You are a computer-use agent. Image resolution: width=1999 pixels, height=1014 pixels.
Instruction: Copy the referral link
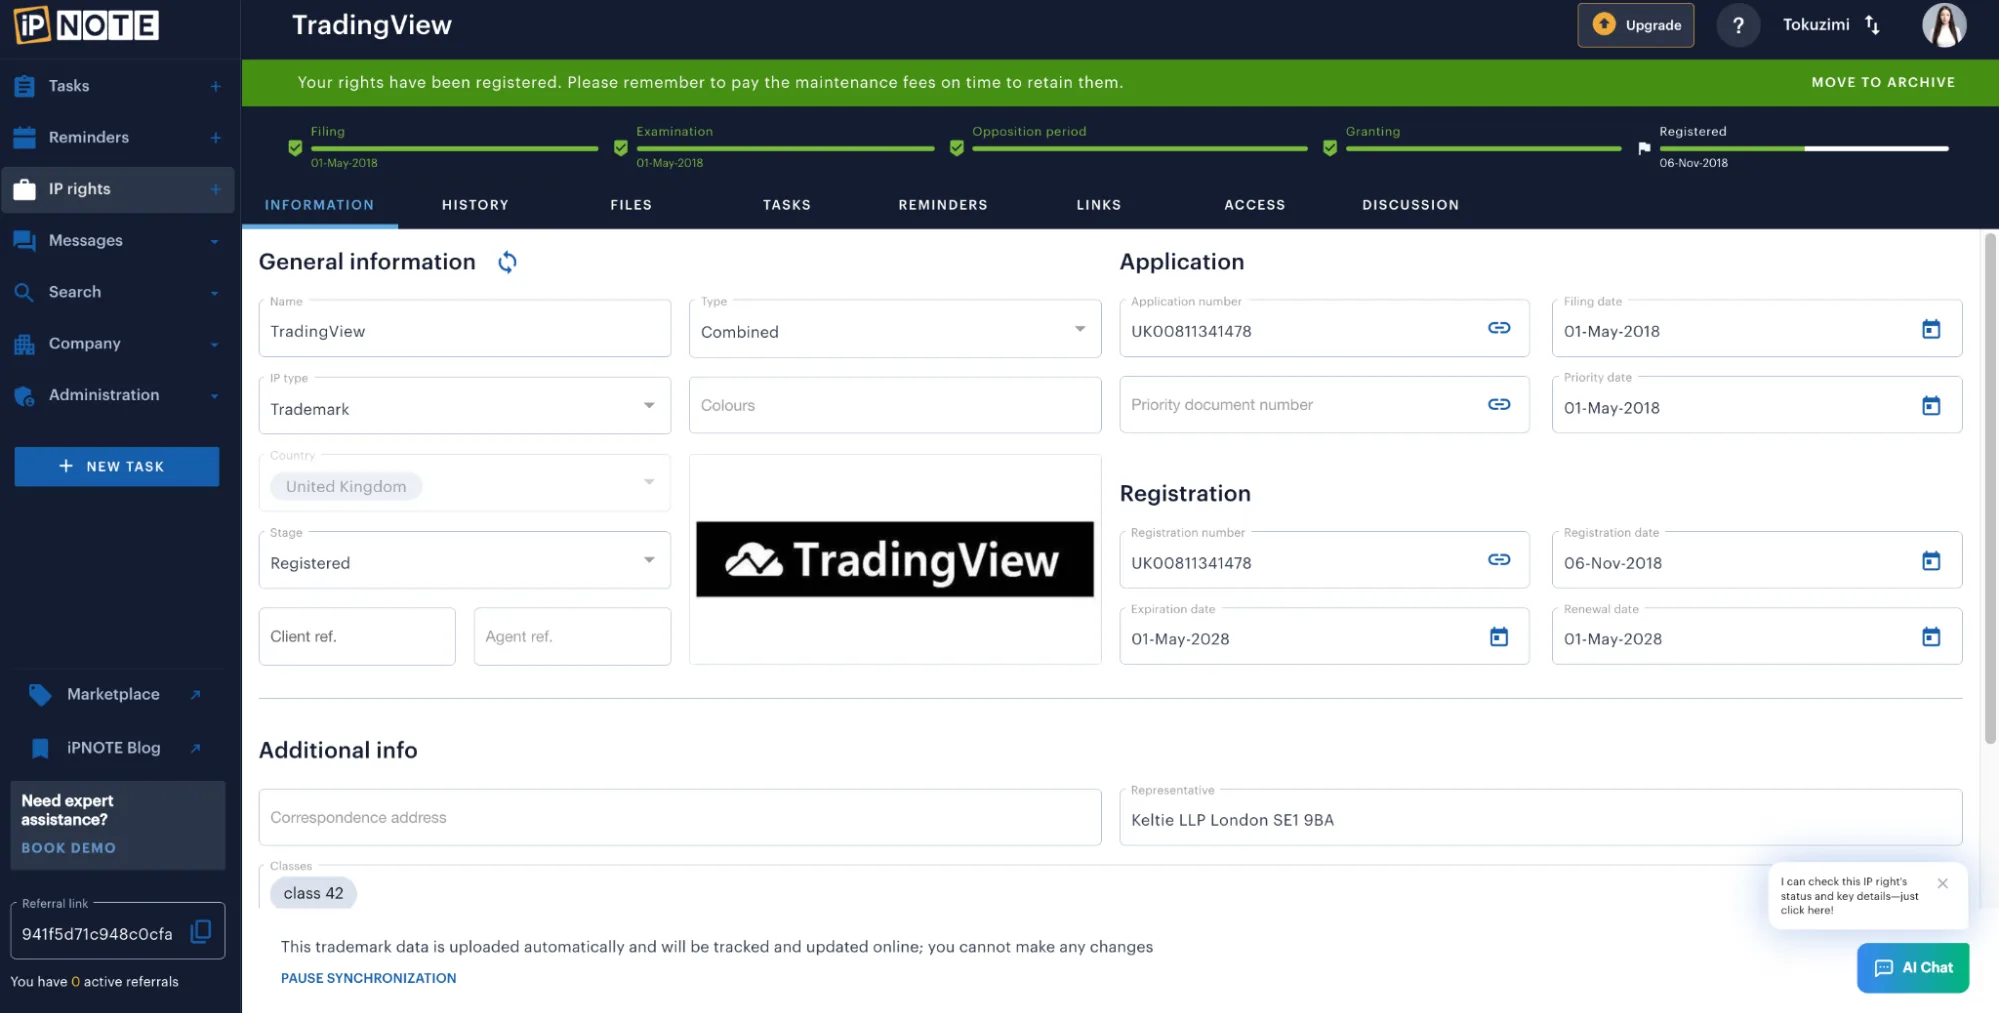[x=201, y=932]
